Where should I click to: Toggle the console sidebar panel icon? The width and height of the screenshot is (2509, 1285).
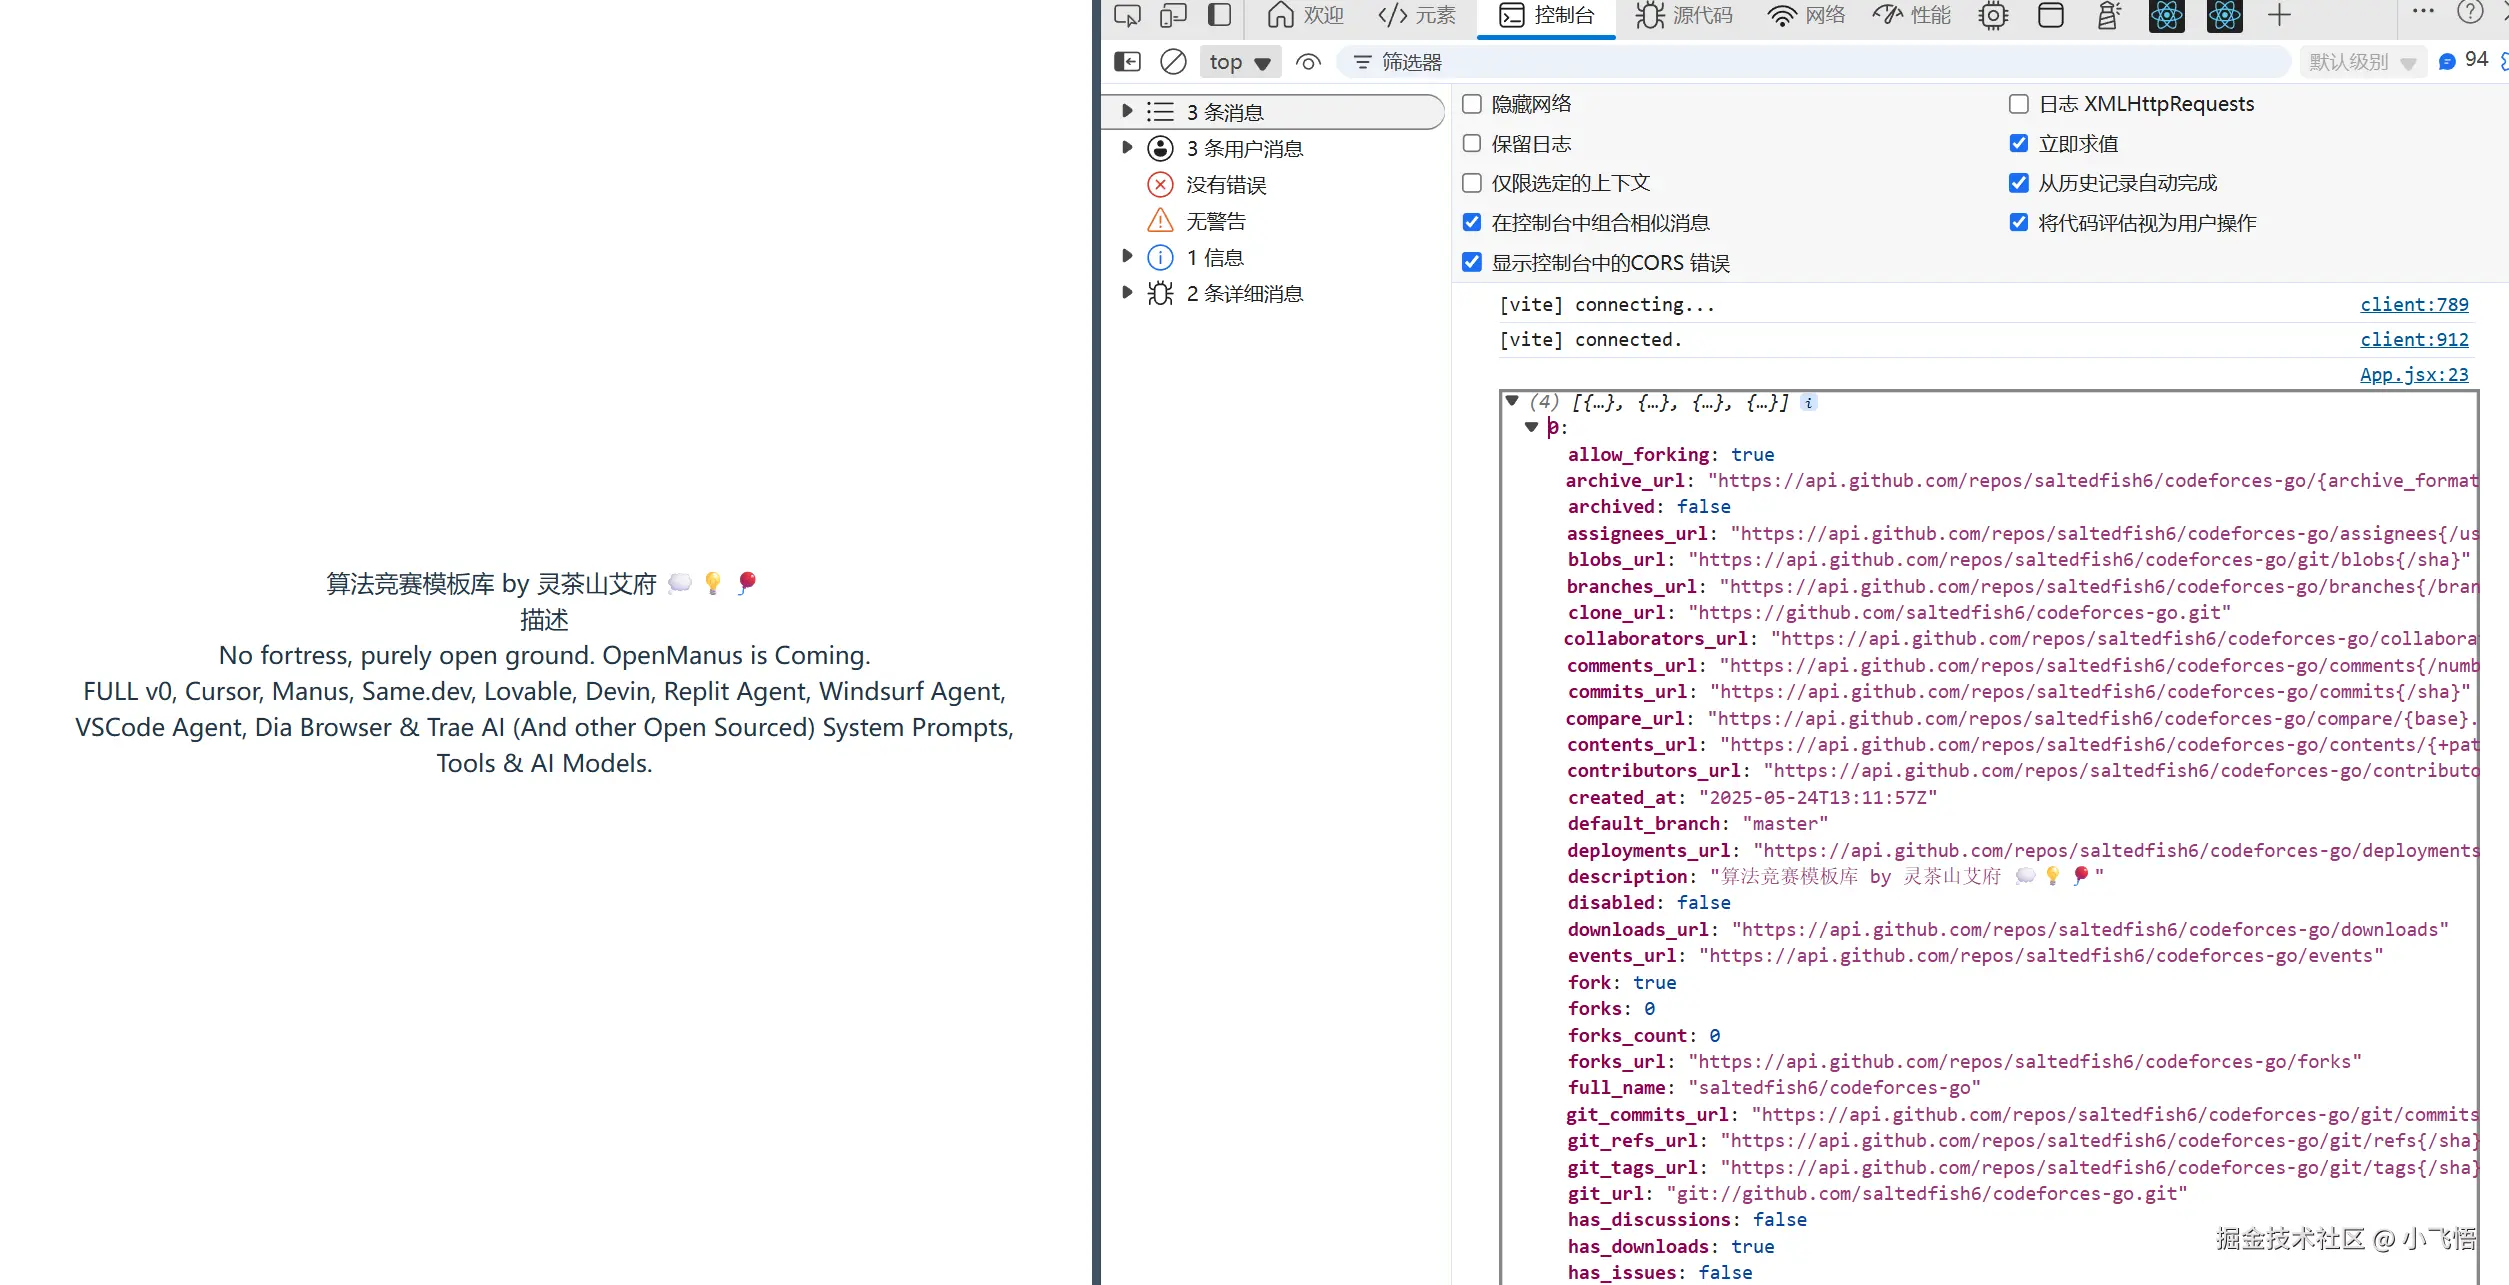[1127, 62]
